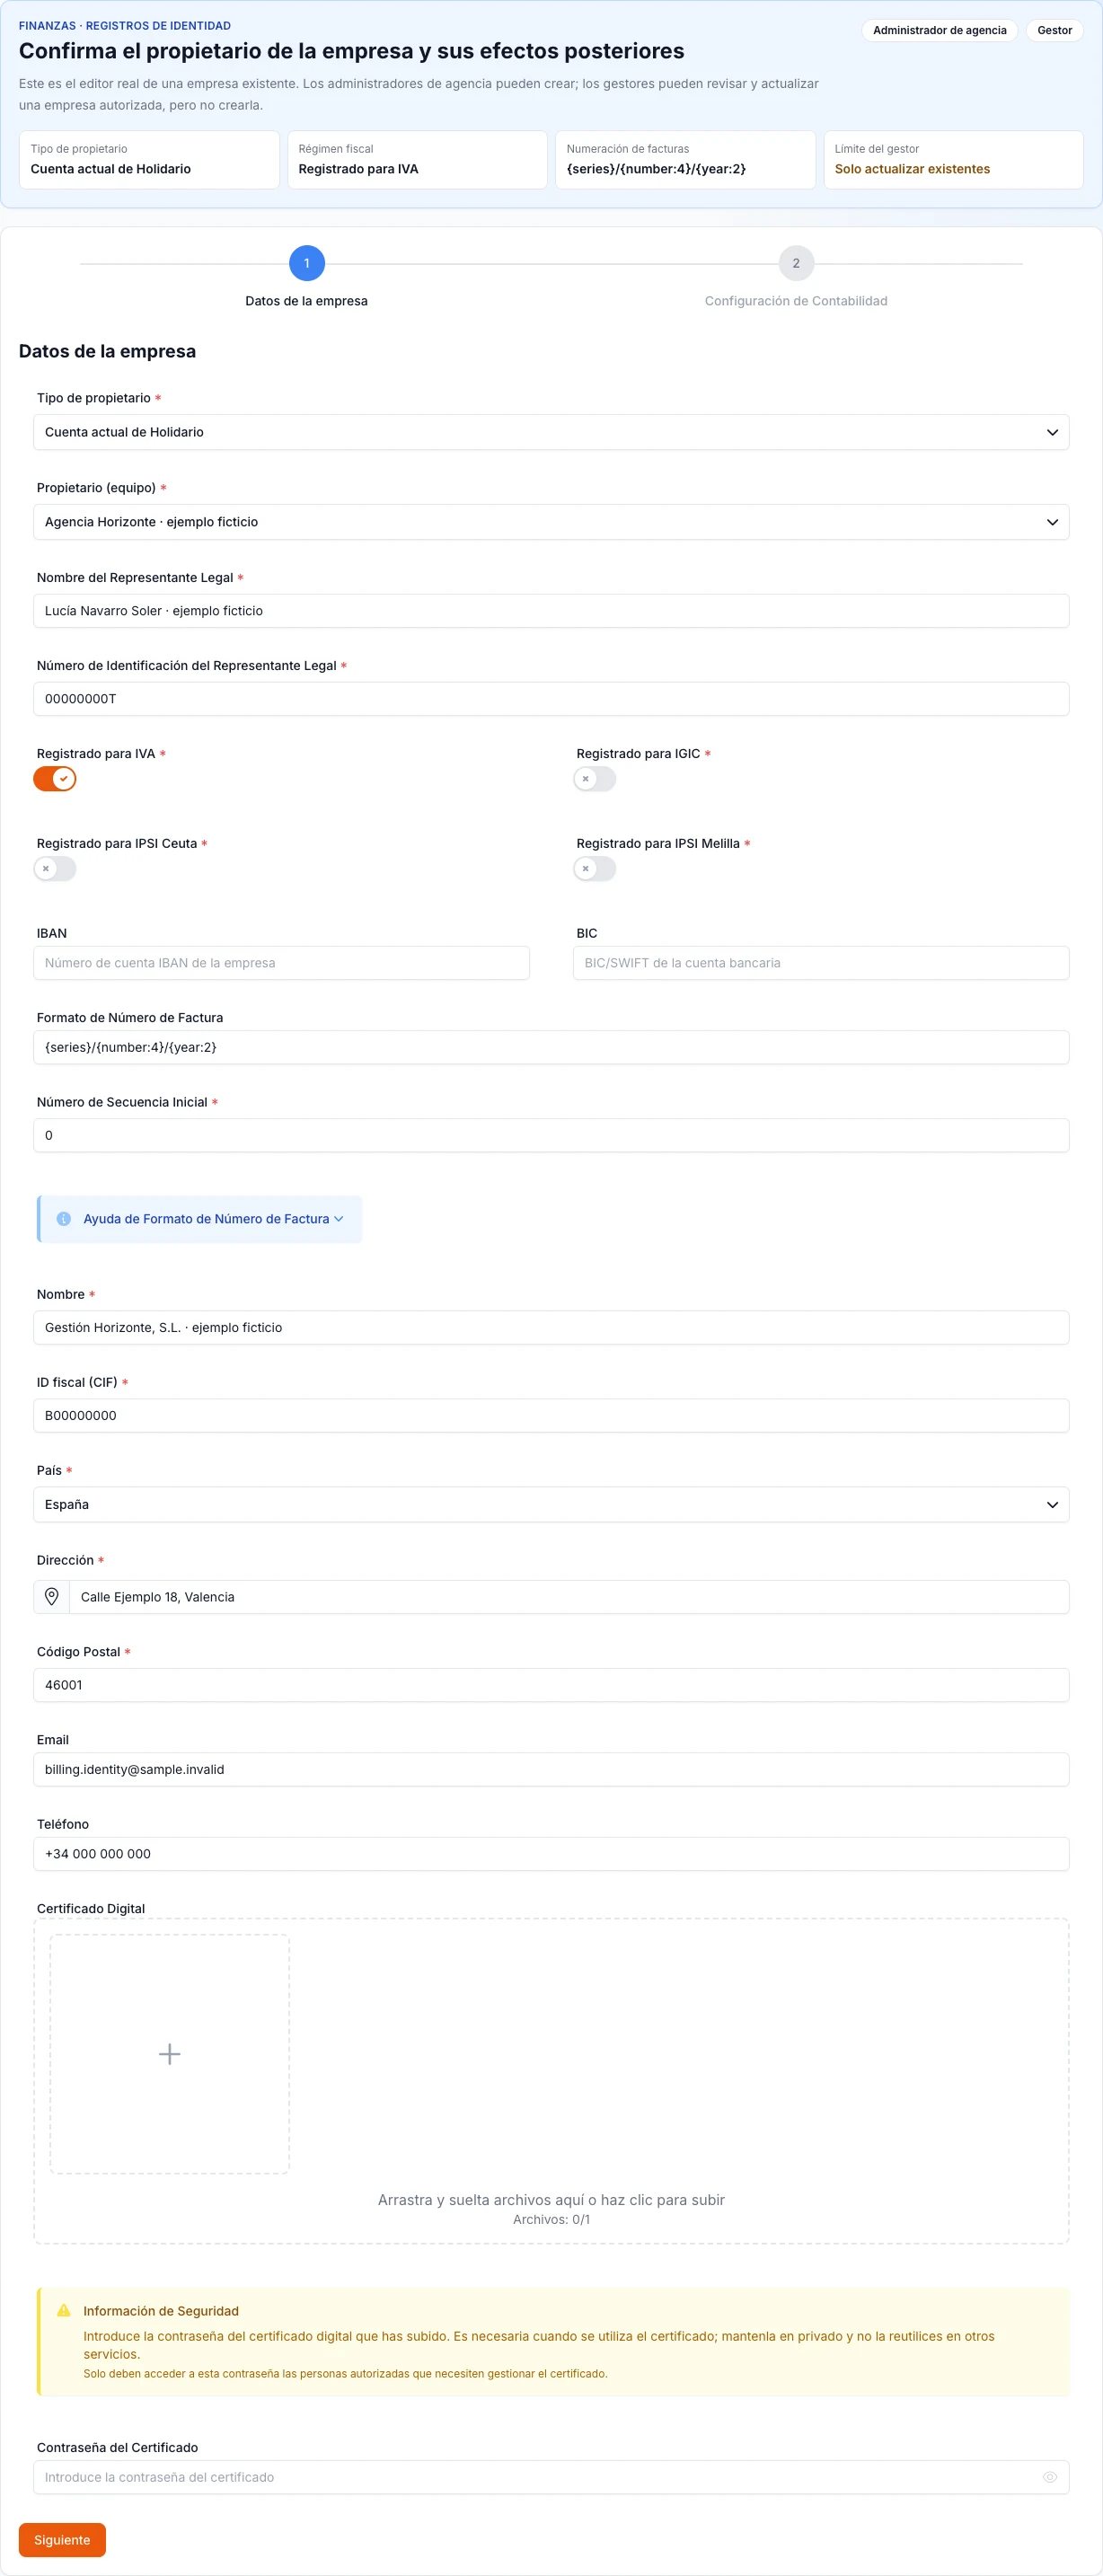The width and height of the screenshot is (1103, 2576).
Task: Click the Siguiente button
Action: click(x=62, y=2539)
